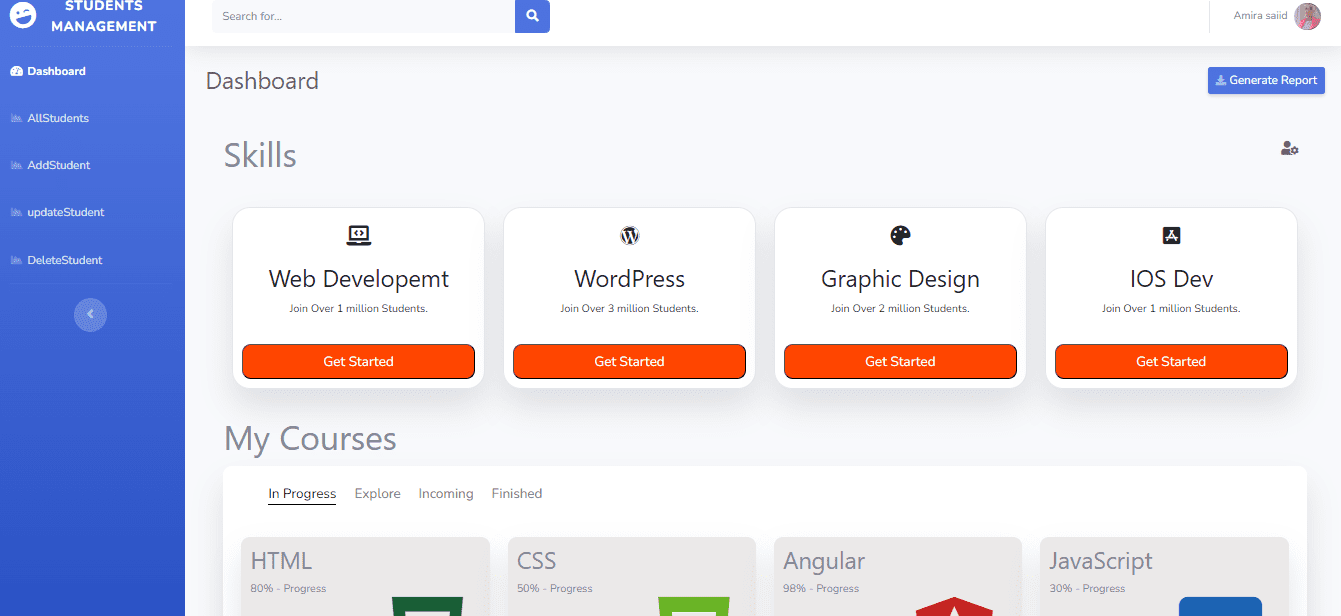Viewport: 1341px width, 616px height.
Task: Click the '50% - Progress' CSS label
Action: pos(555,588)
